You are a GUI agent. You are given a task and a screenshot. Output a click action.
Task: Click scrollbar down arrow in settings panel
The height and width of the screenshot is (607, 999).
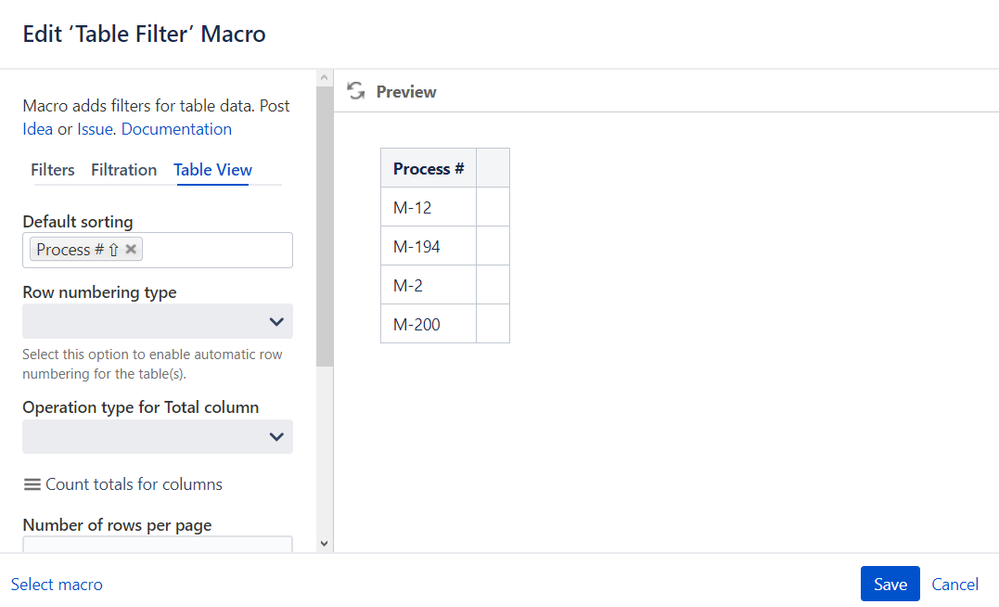(x=324, y=543)
